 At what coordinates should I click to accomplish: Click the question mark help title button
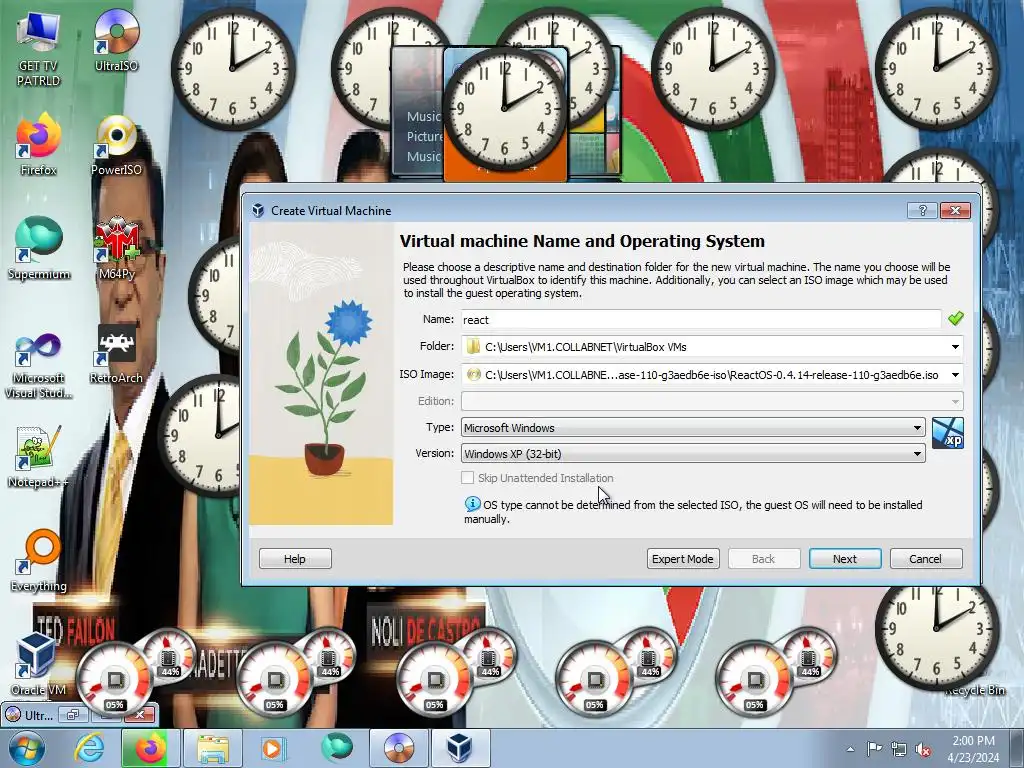[x=922, y=210]
